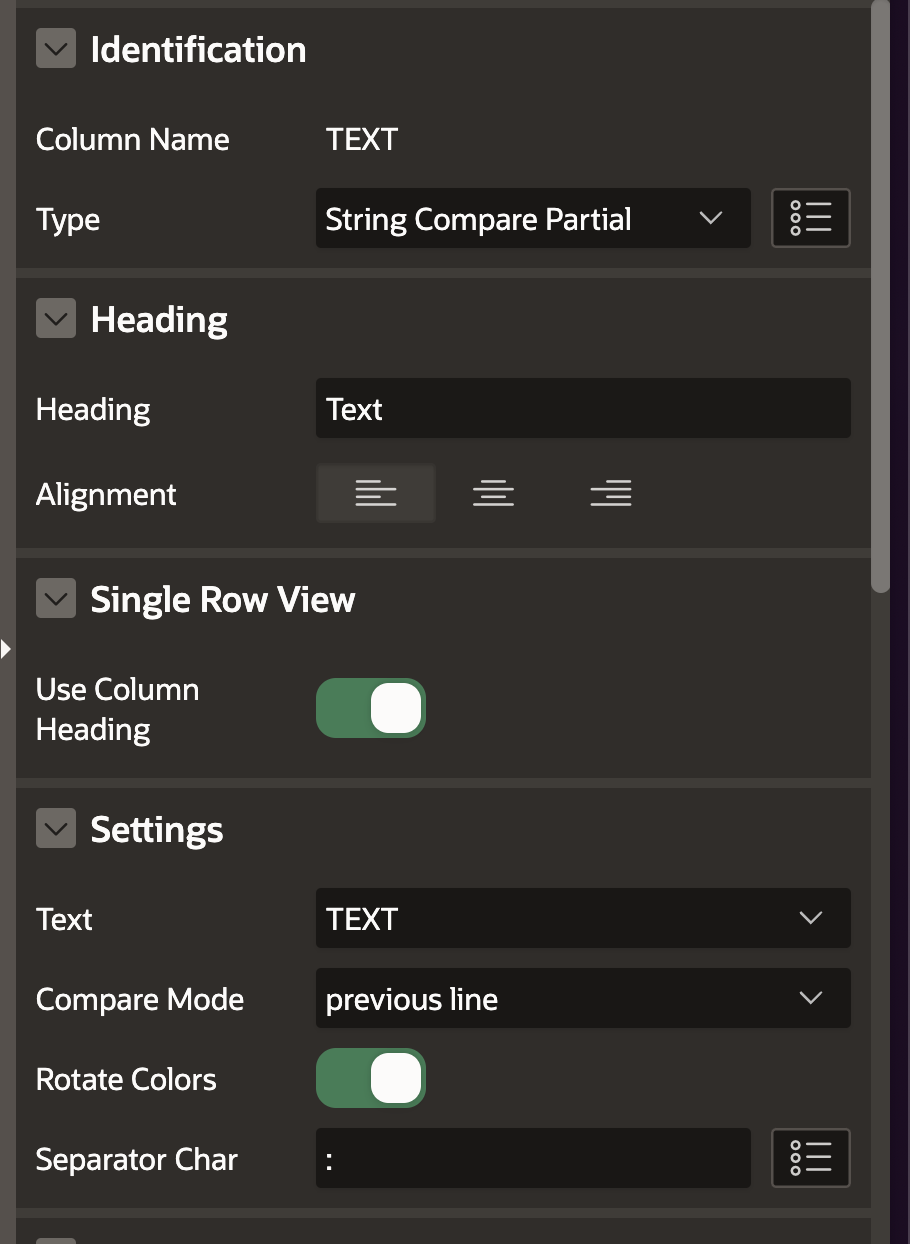
Task: Collapse the Heading section
Action: [x=56, y=319]
